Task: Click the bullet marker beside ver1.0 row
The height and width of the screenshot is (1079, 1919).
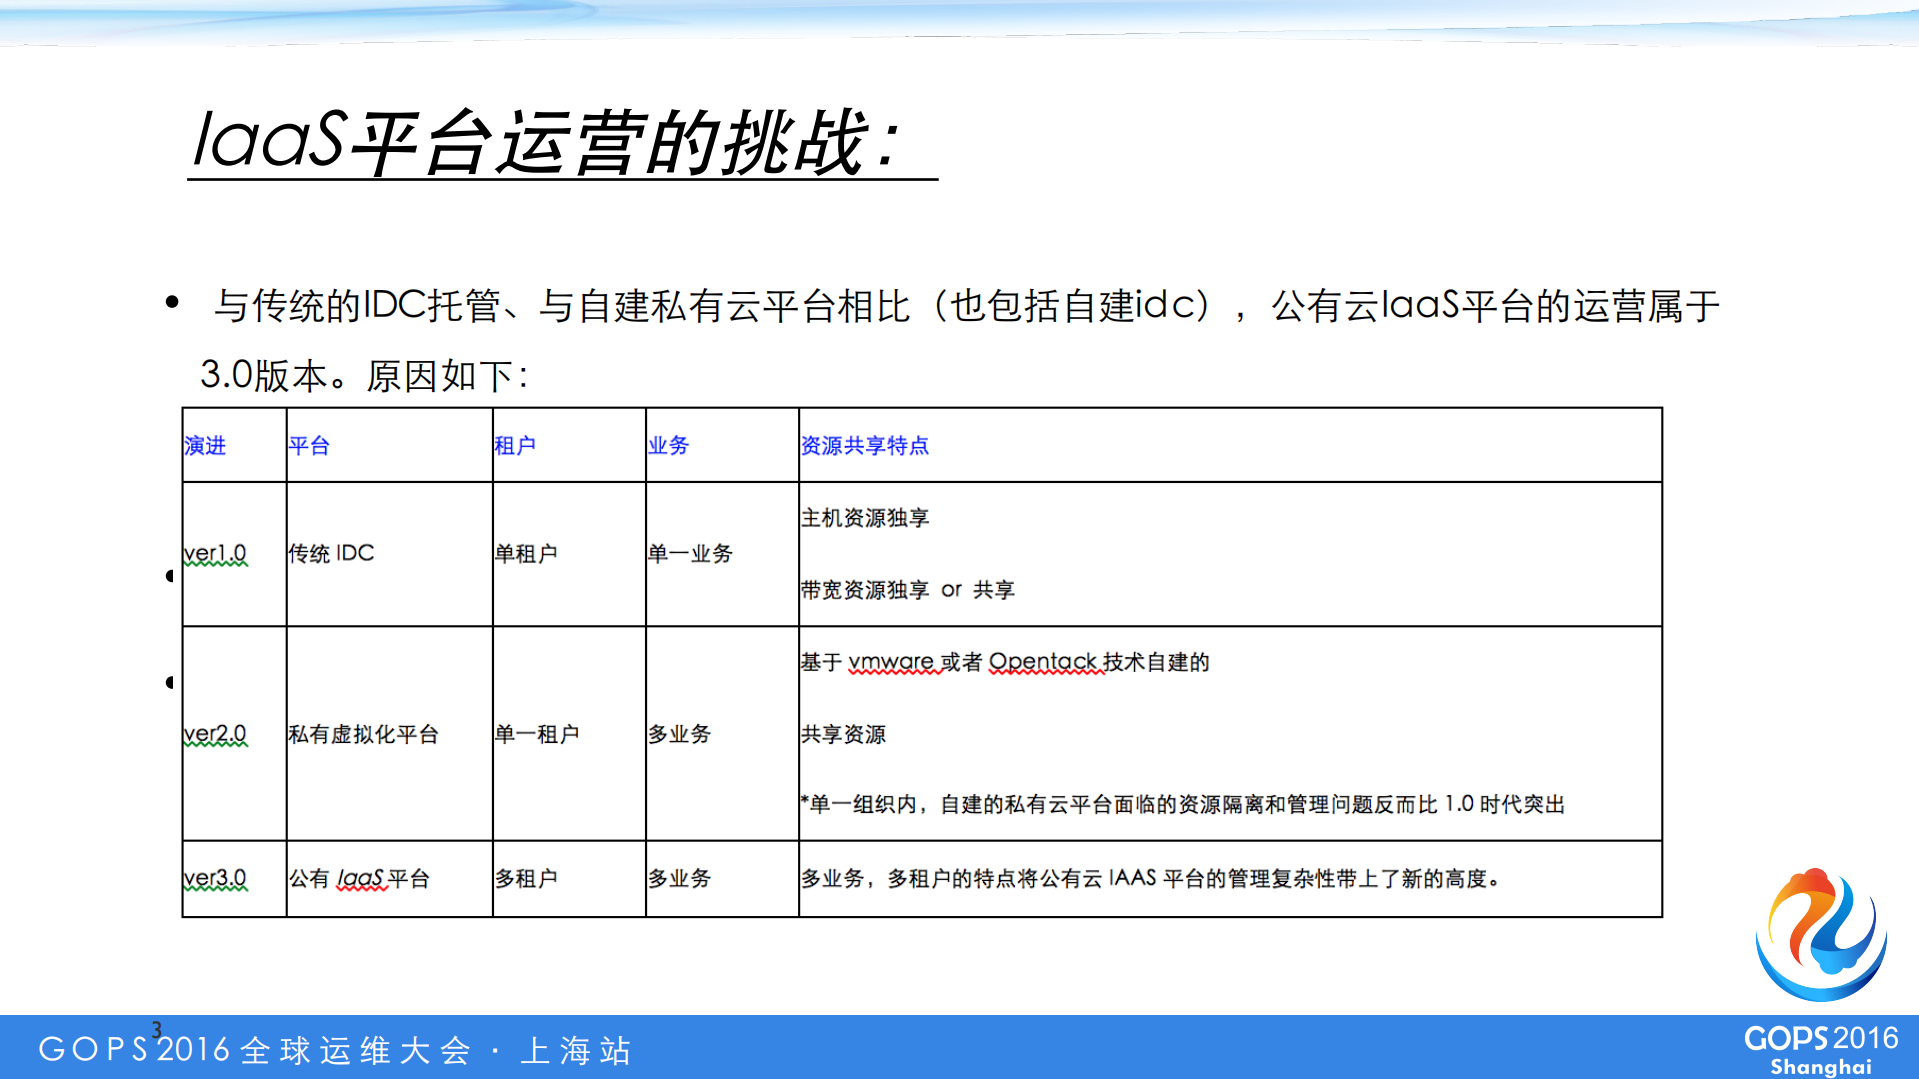Action: 170,574
